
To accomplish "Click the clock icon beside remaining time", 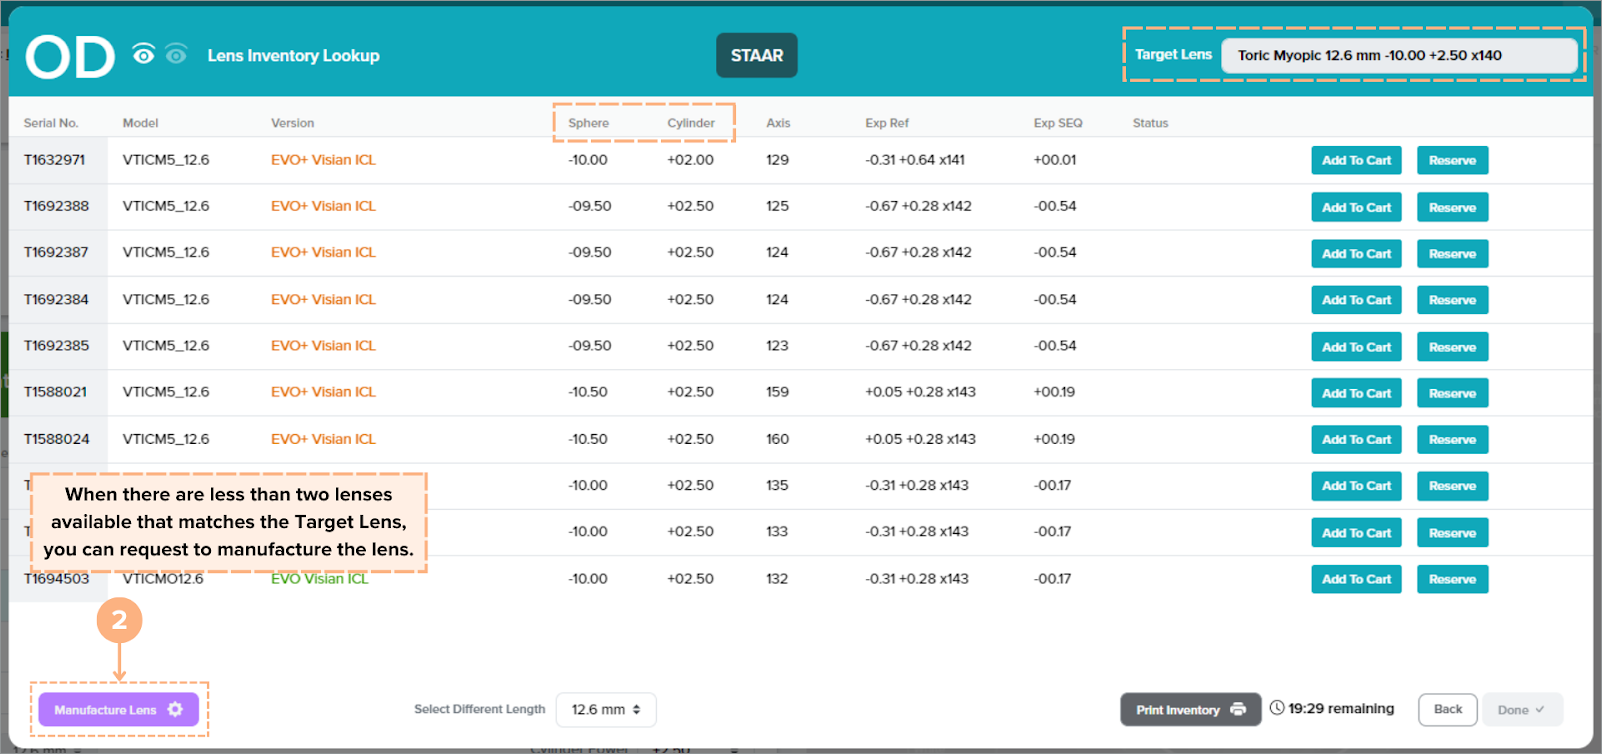I will point(1277,708).
